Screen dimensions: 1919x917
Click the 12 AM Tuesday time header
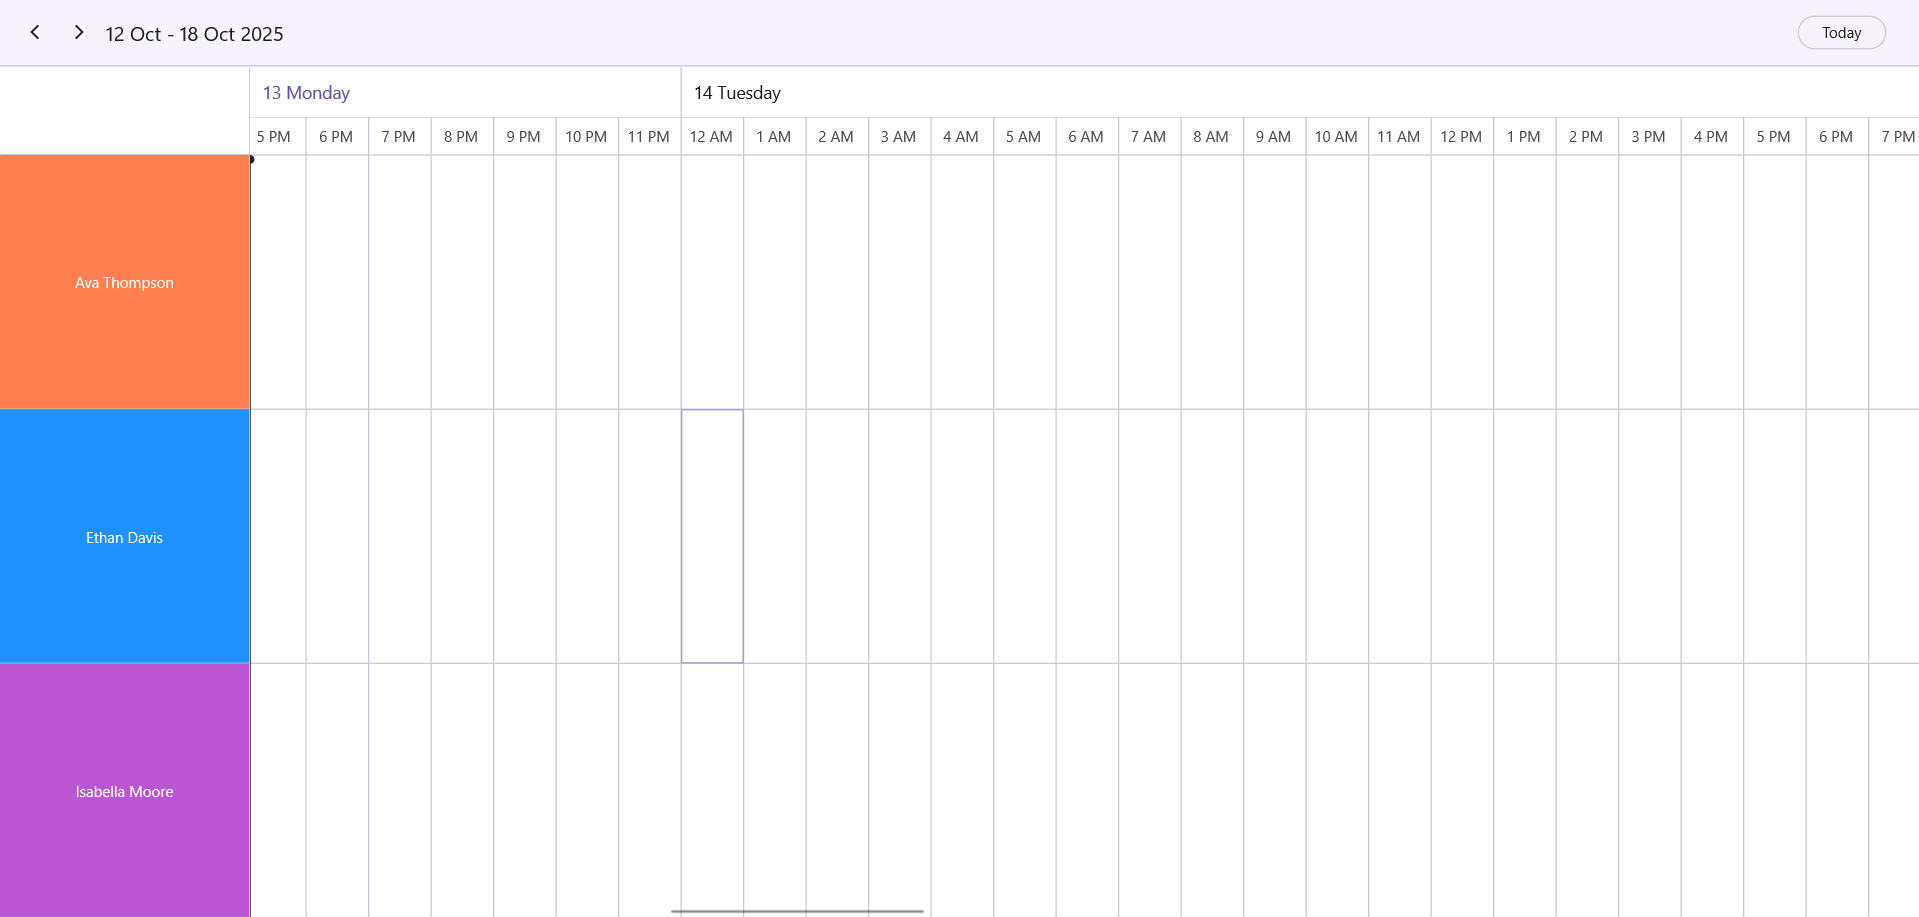tap(711, 136)
